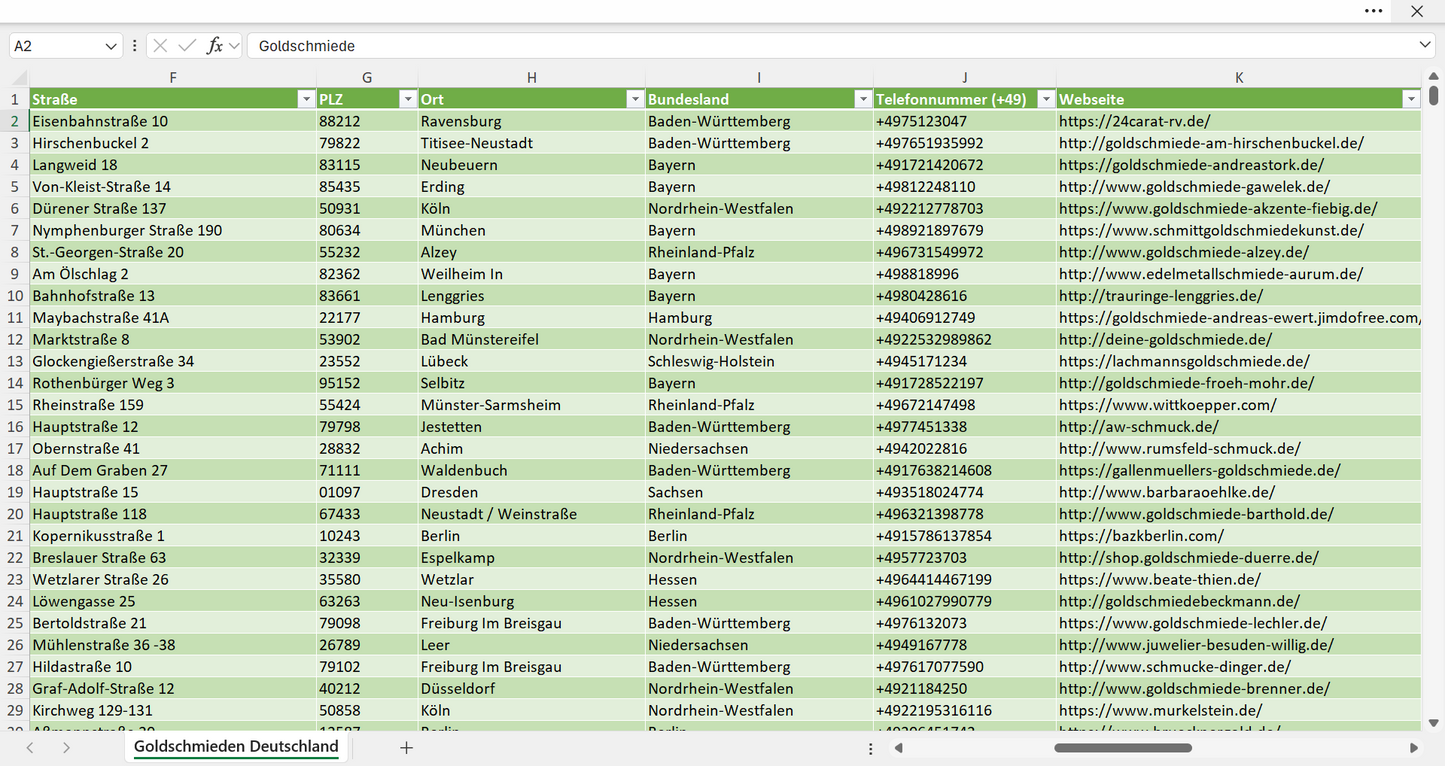Screen dimensions: 1445x766
Task: Open the three-dots more options menu
Action: pyautogui.click(x=1373, y=11)
